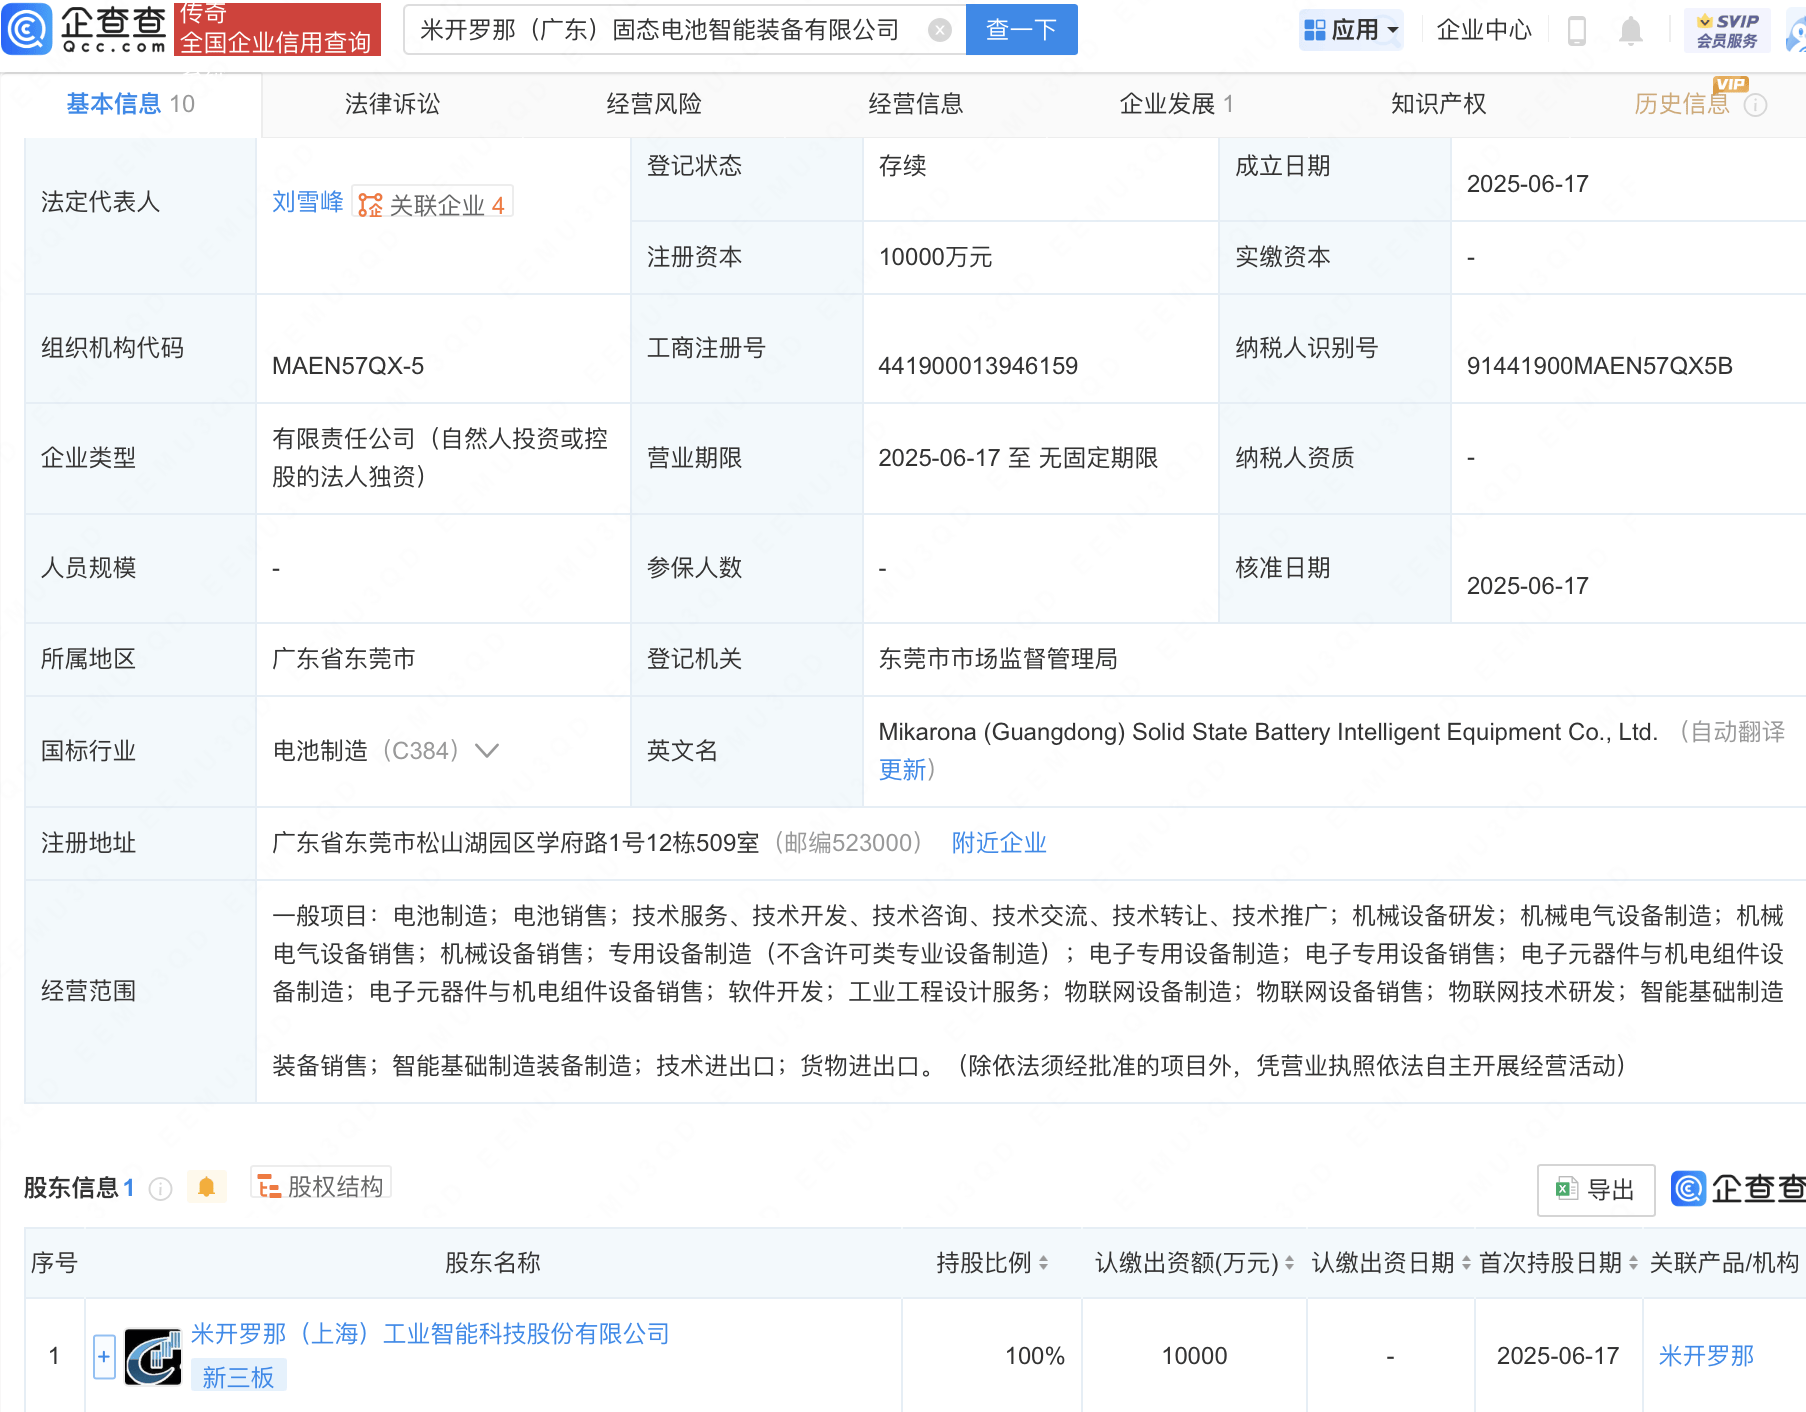Click info icon next to 股东信息

pyautogui.click(x=160, y=1188)
